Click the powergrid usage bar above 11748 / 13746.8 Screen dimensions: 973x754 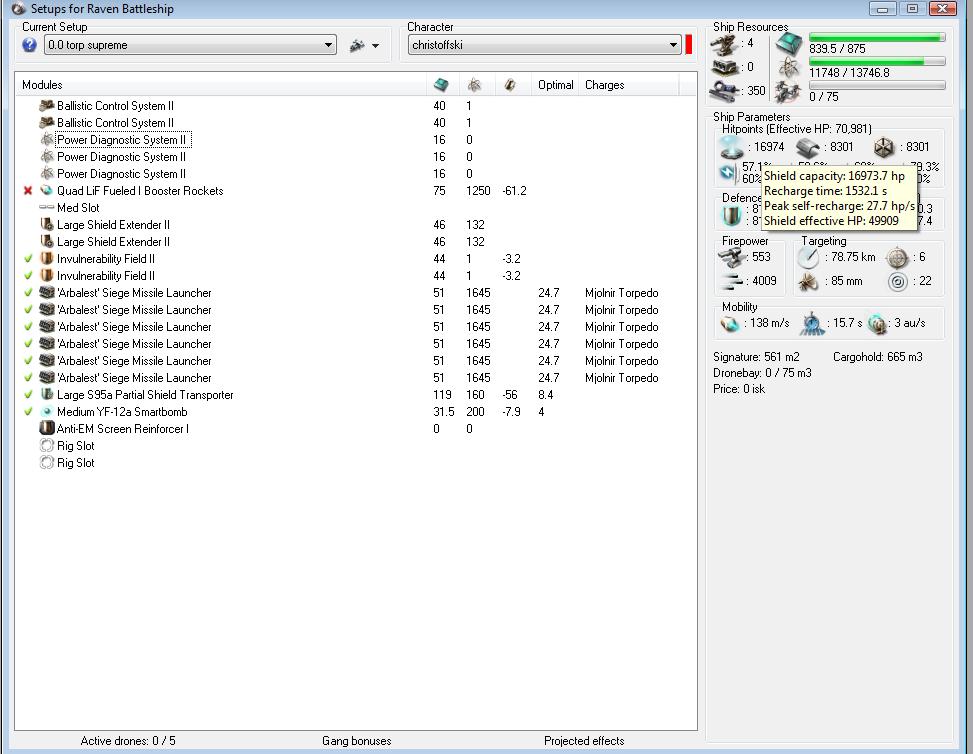(x=877, y=61)
